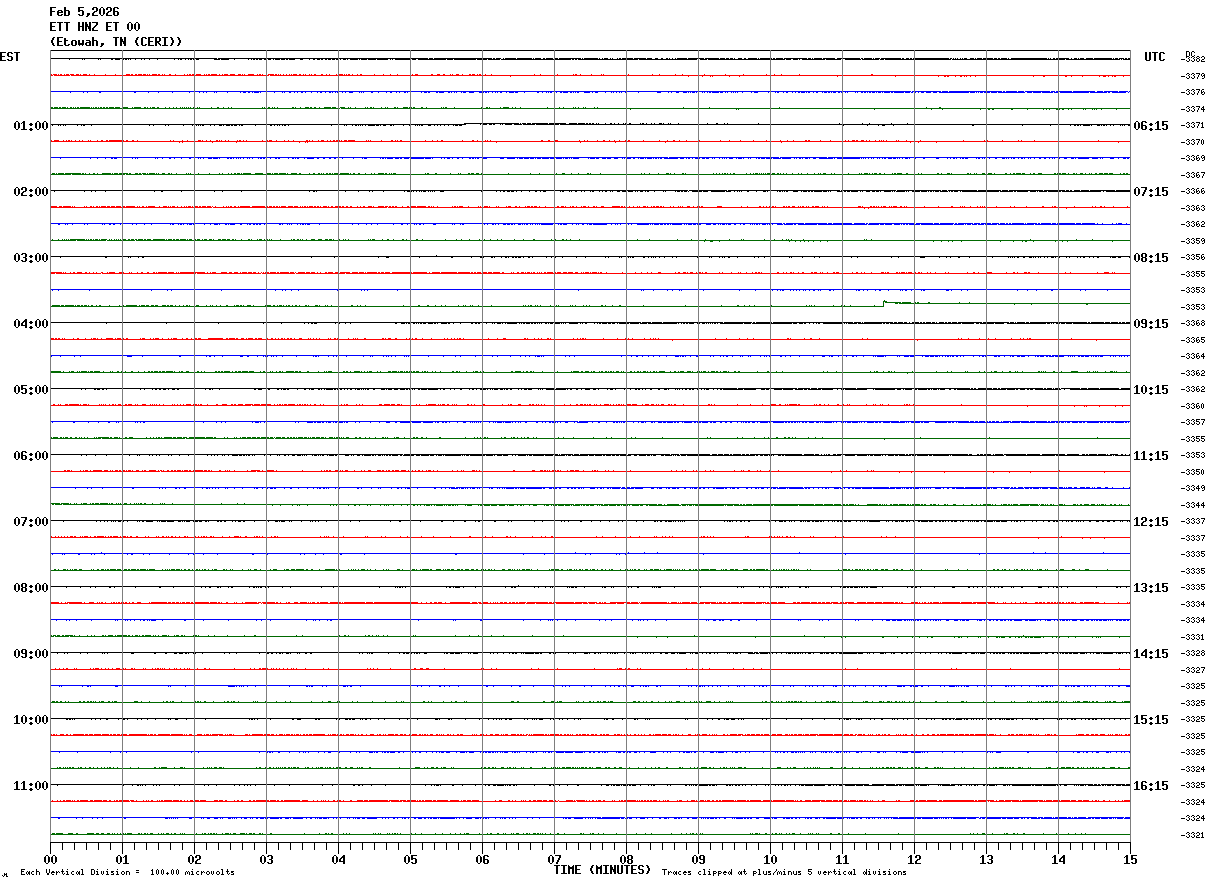The height and width of the screenshot is (886, 1210).
Task: Click the minute 11 axis label
Action: coord(842,859)
